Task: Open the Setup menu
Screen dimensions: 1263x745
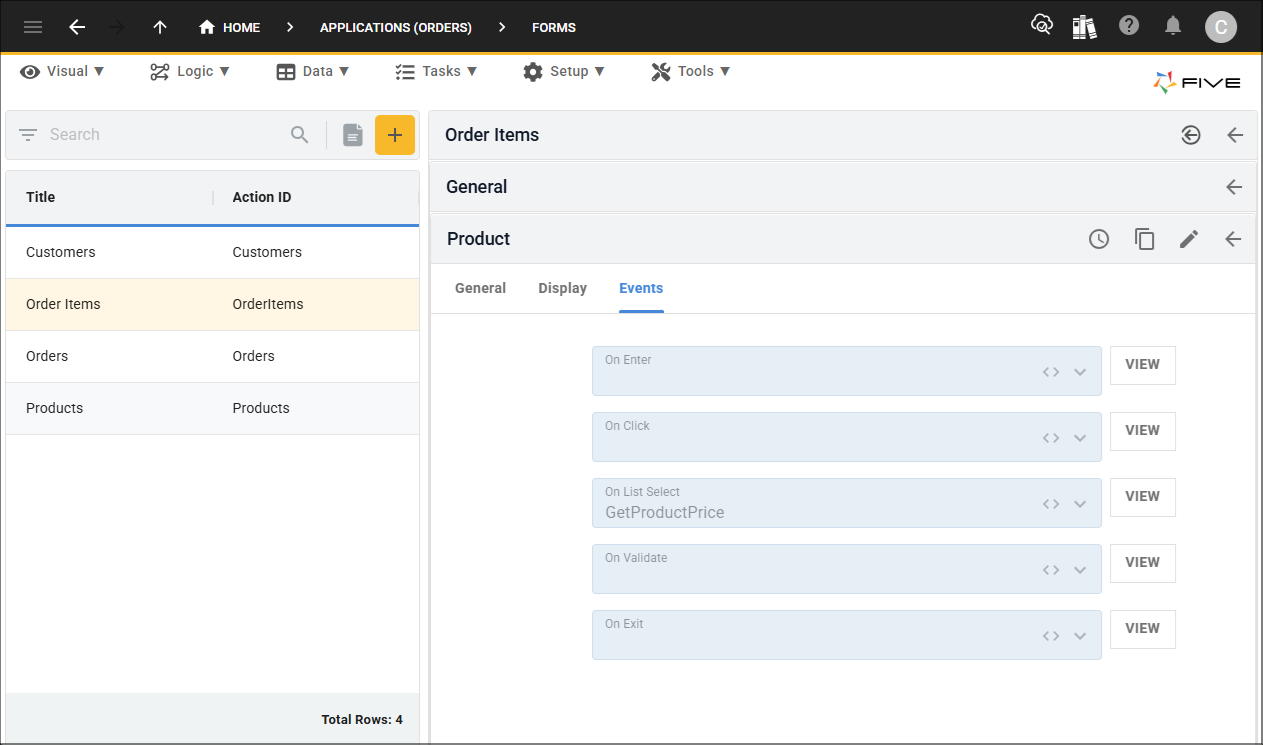Action: [564, 71]
